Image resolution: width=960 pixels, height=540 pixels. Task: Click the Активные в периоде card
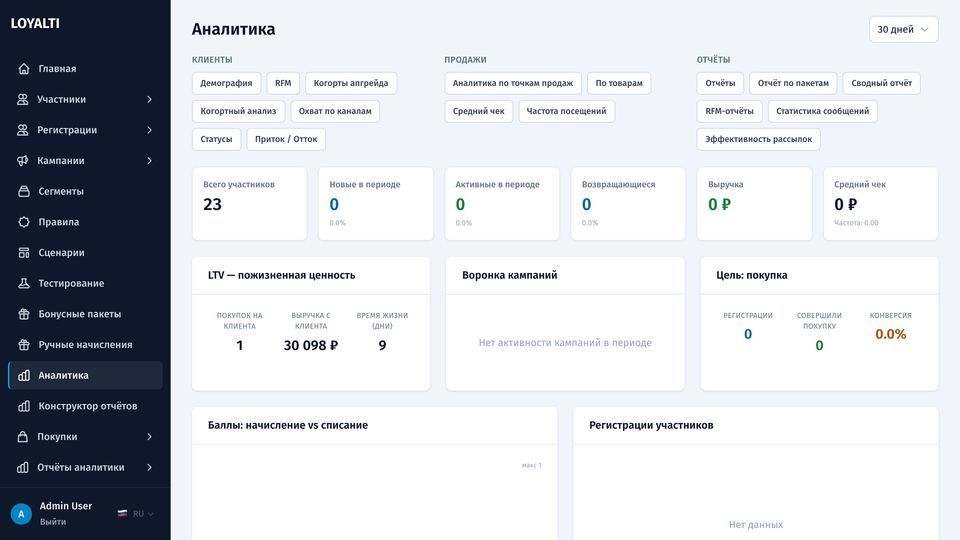pyautogui.click(x=501, y=204)
